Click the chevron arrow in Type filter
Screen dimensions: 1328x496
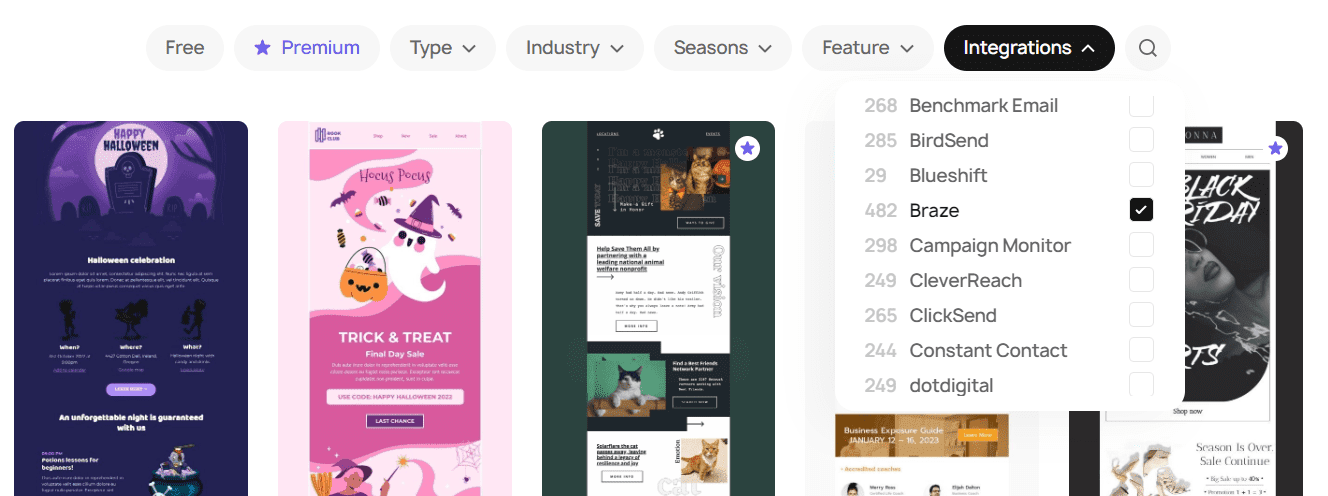tap(470, 48)
